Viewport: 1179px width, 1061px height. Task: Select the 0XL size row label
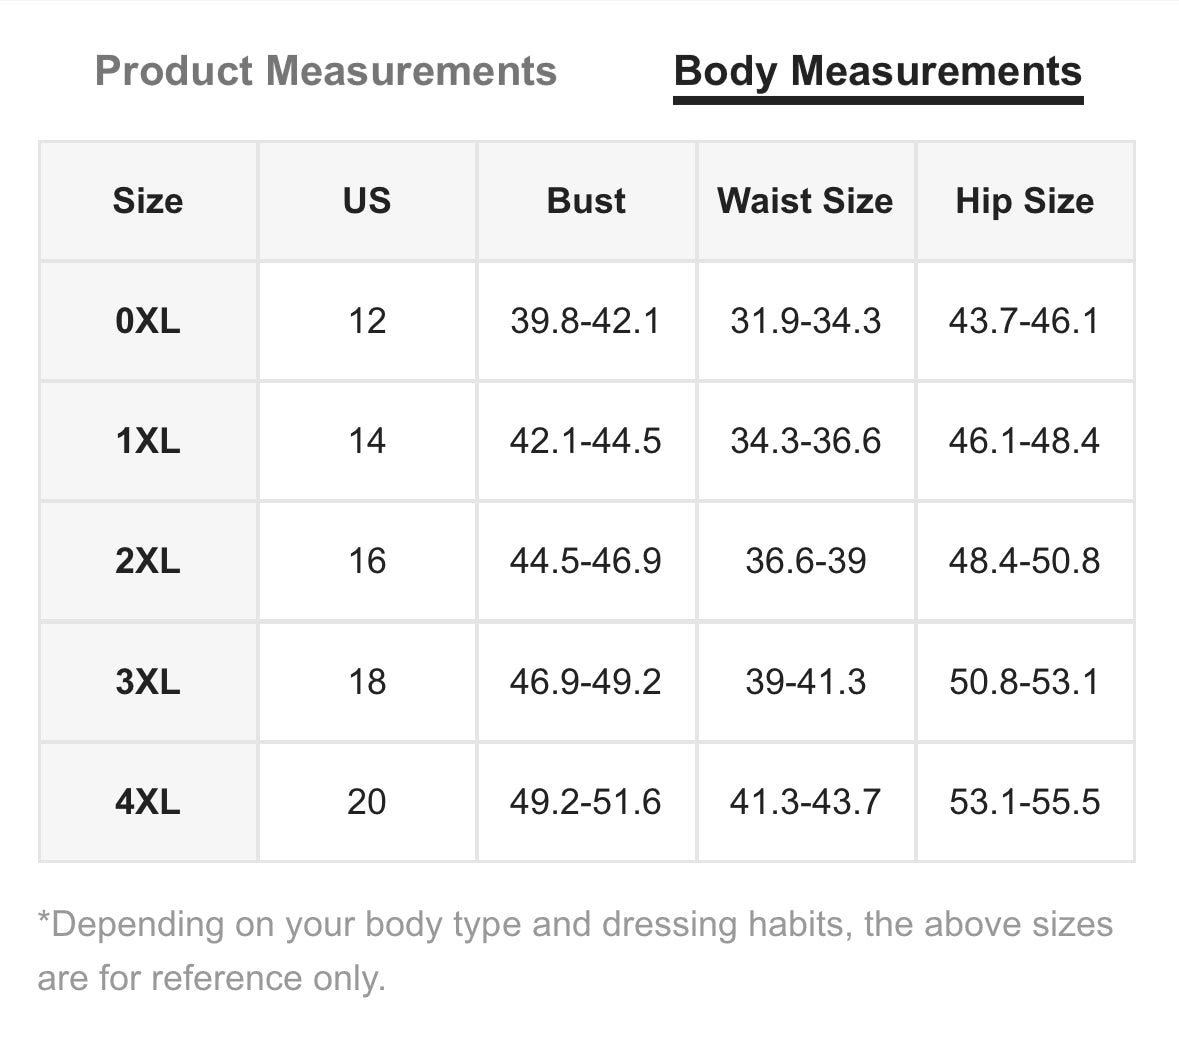pos(148,321)
